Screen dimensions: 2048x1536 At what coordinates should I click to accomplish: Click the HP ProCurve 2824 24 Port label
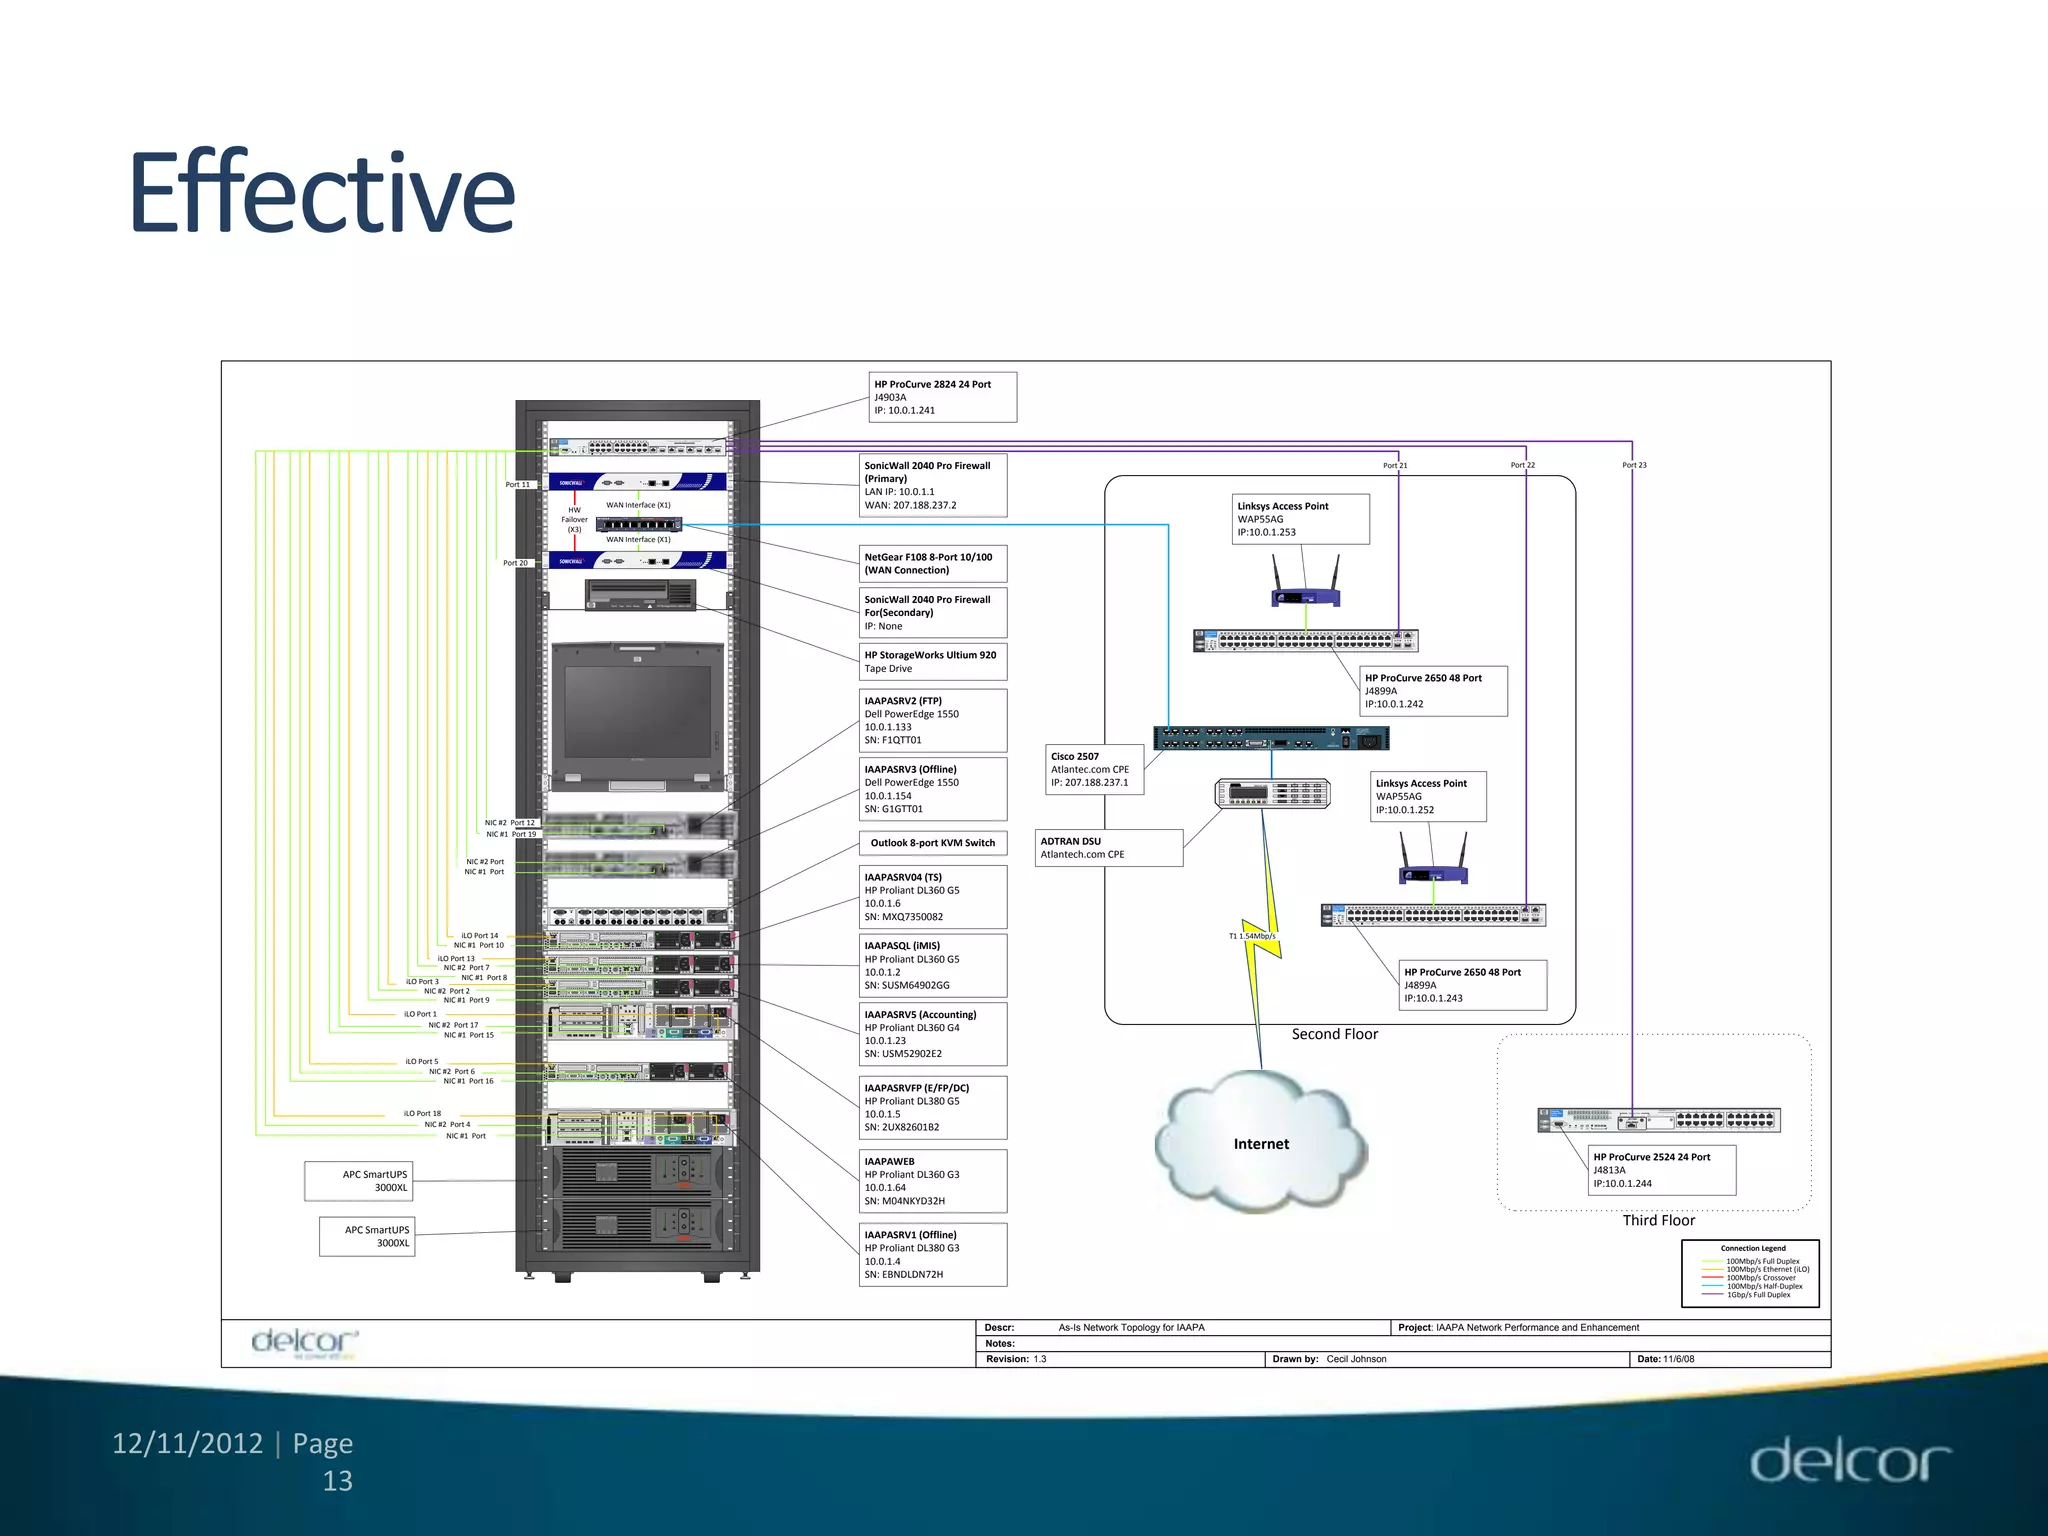943,397
